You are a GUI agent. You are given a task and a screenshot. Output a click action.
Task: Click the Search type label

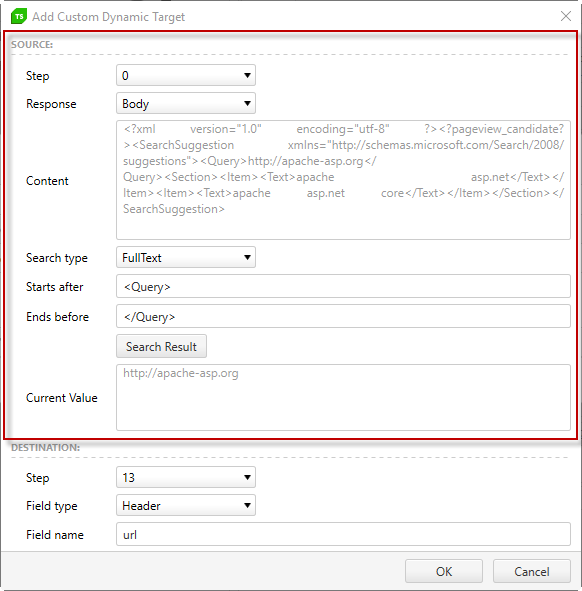(x=57, y=258)
